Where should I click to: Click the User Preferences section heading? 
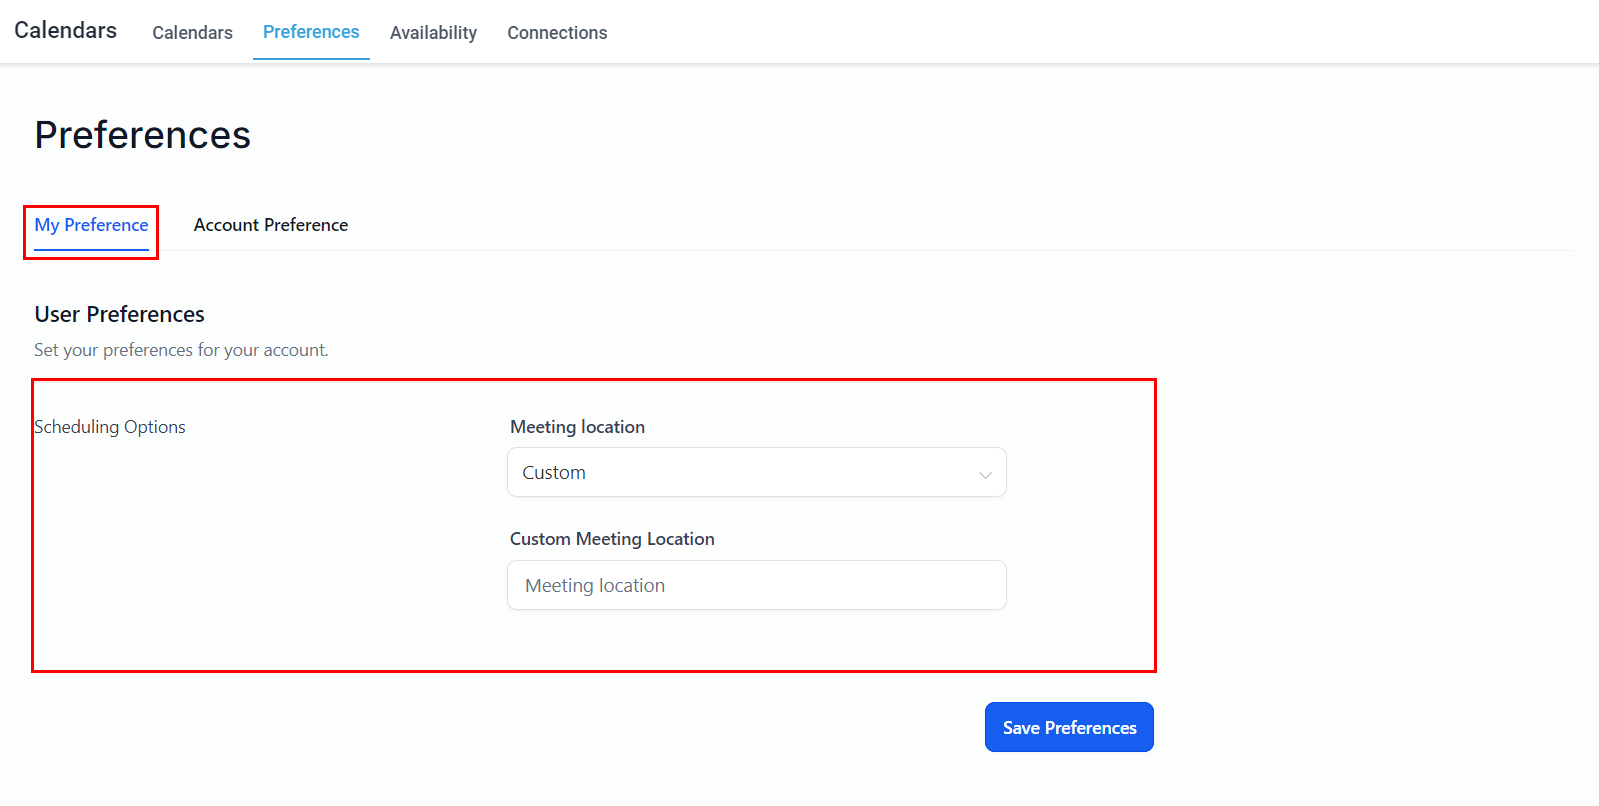coord(120,314)
